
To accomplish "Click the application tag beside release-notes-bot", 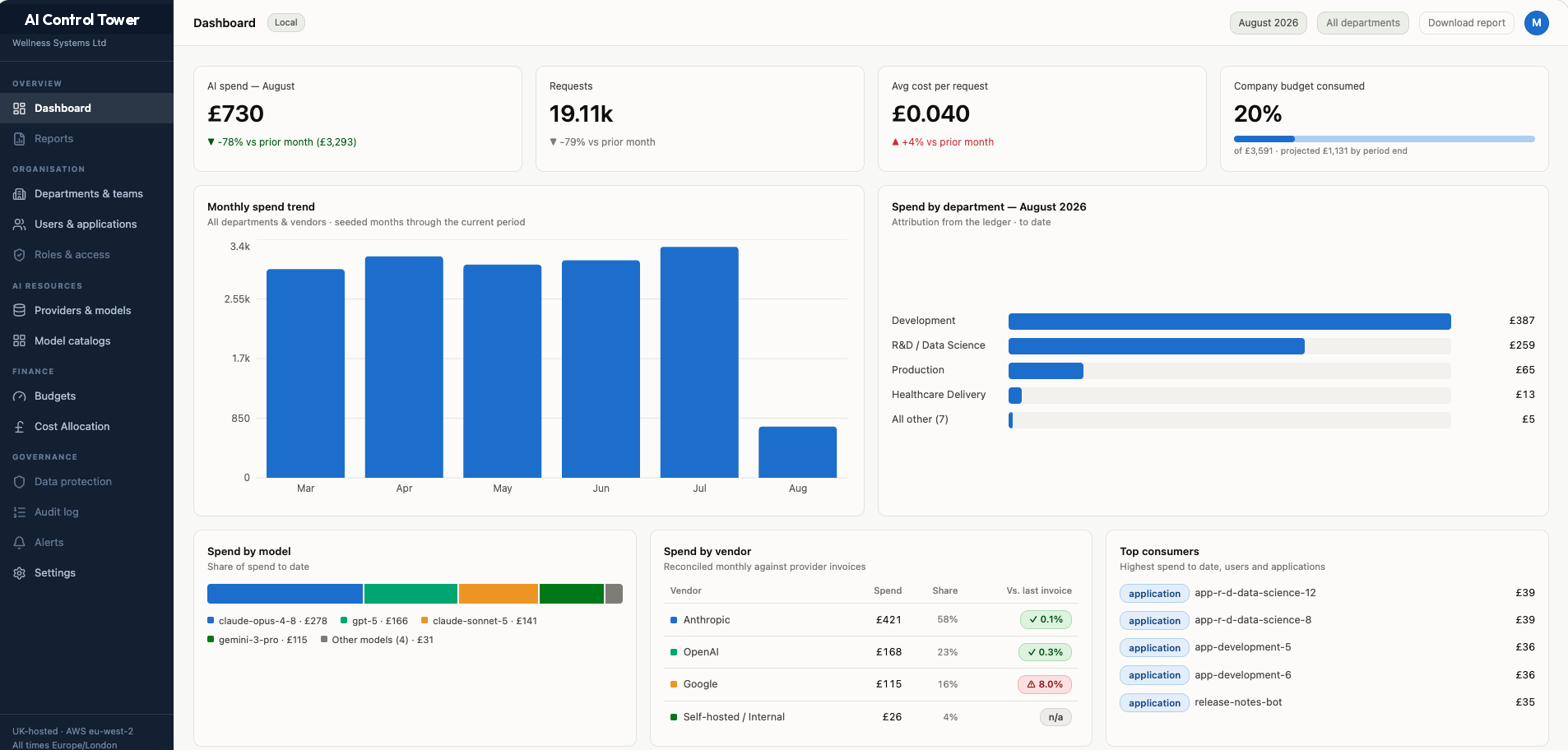I will tap(1154, 703).
